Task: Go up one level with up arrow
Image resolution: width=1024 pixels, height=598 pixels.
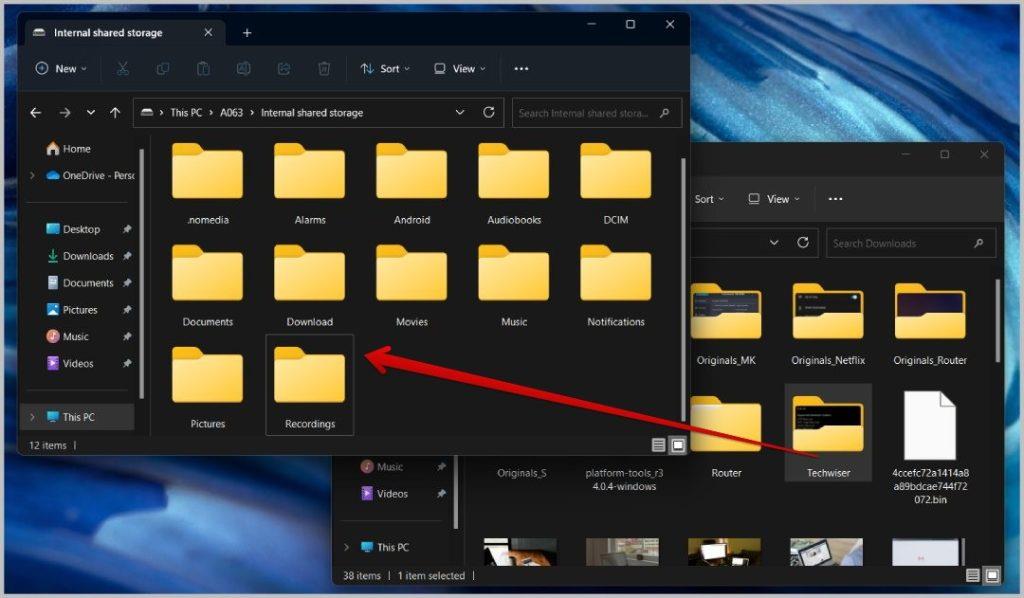Action: (115, 113)
